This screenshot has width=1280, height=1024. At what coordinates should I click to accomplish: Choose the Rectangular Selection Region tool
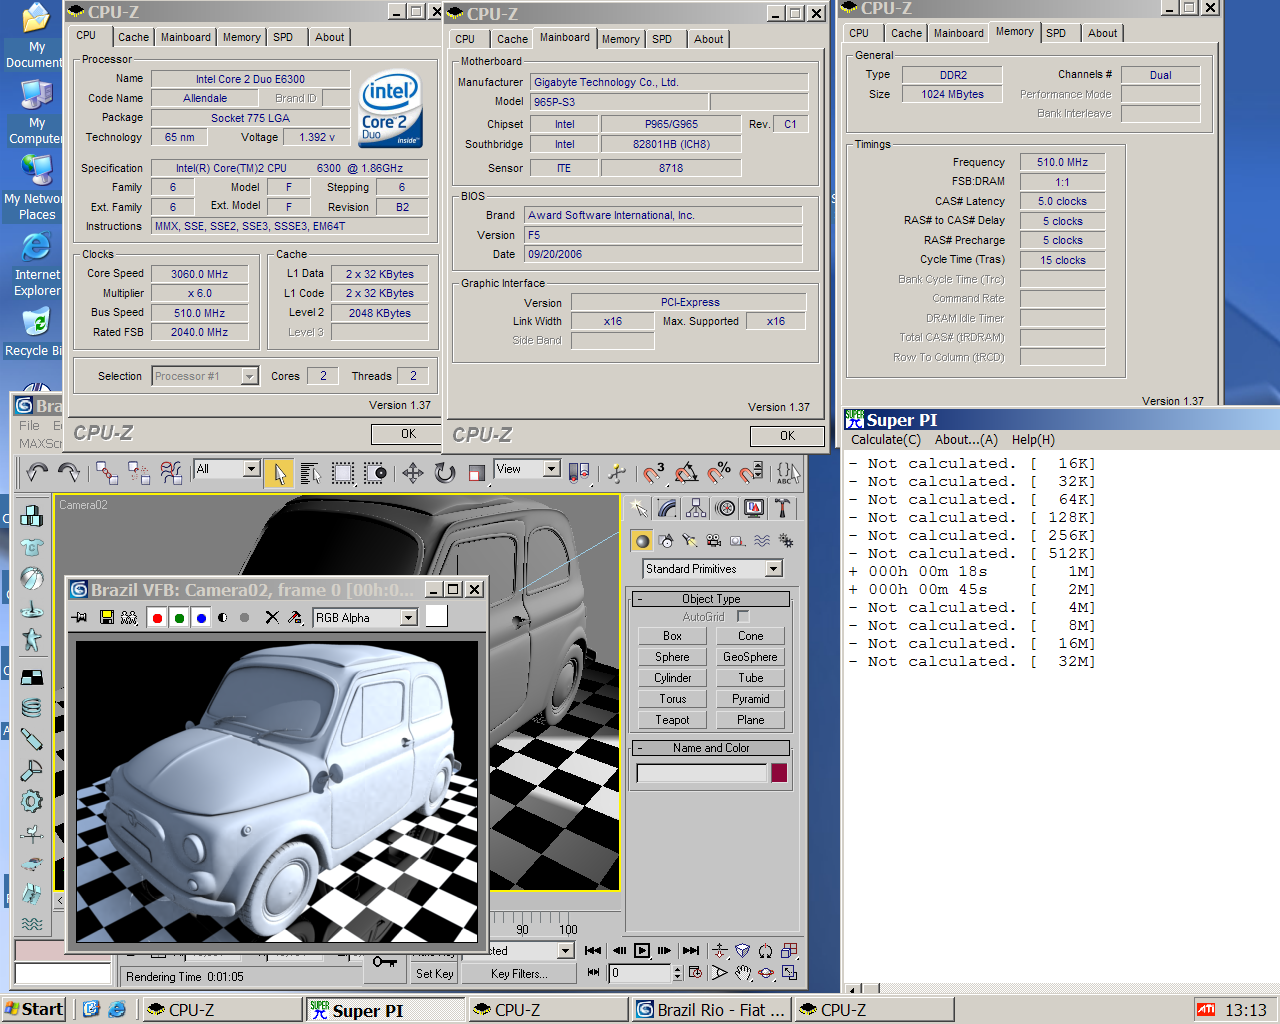[343, 472]
